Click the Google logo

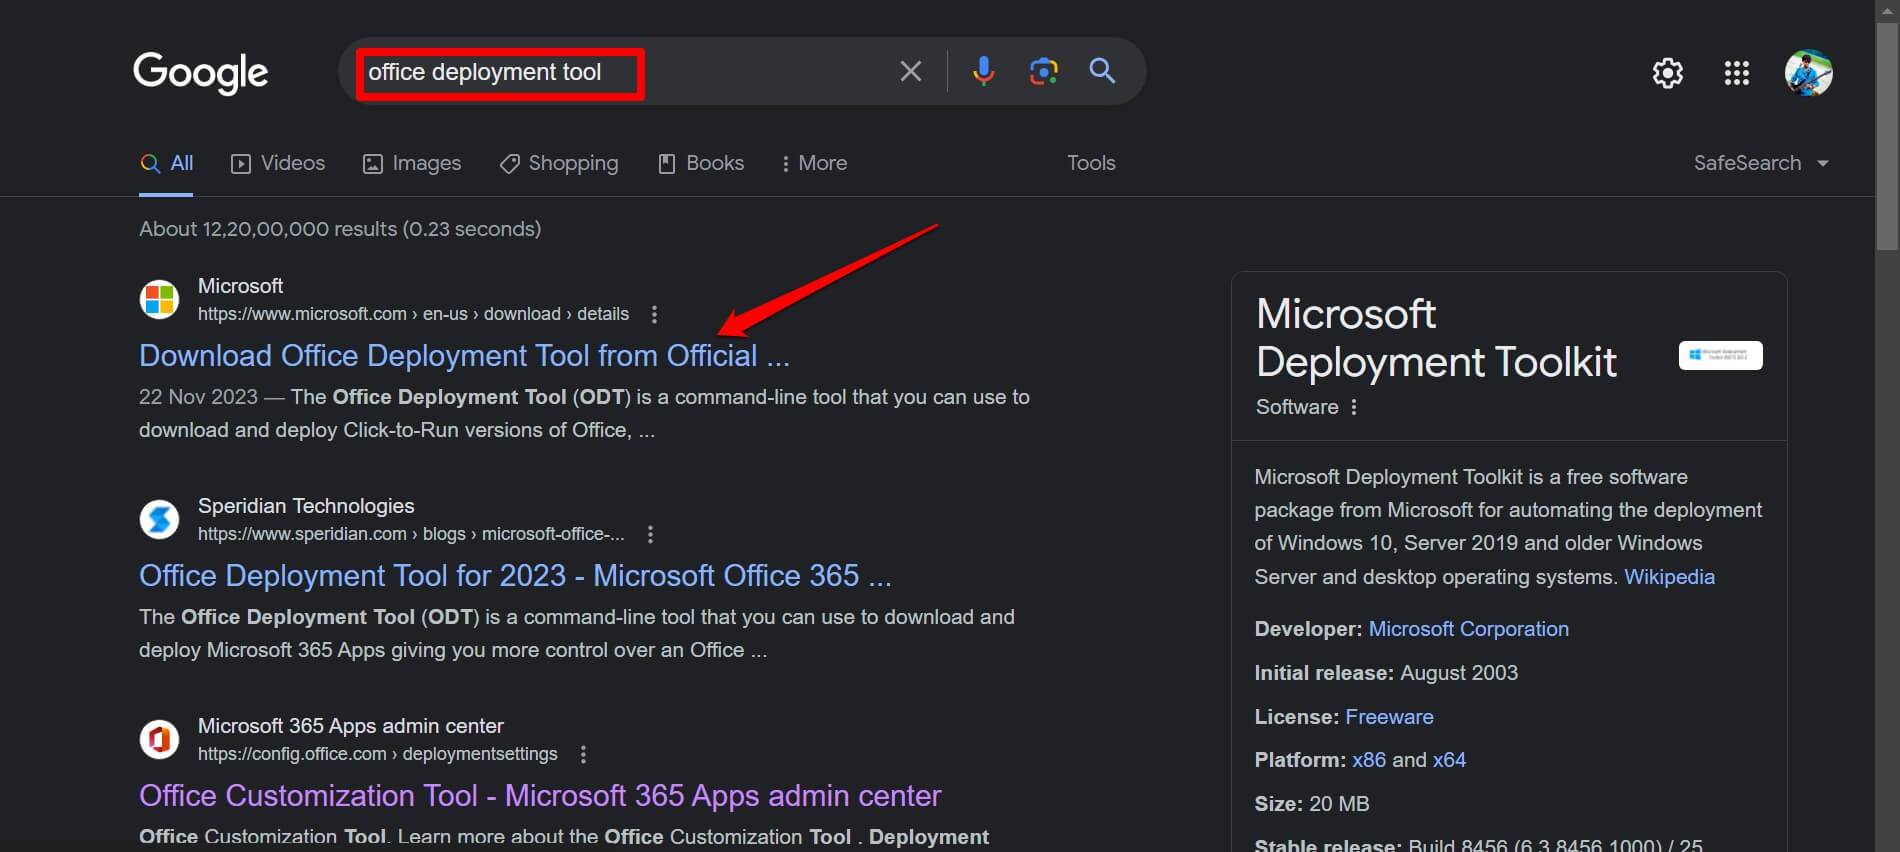point(200,72)
